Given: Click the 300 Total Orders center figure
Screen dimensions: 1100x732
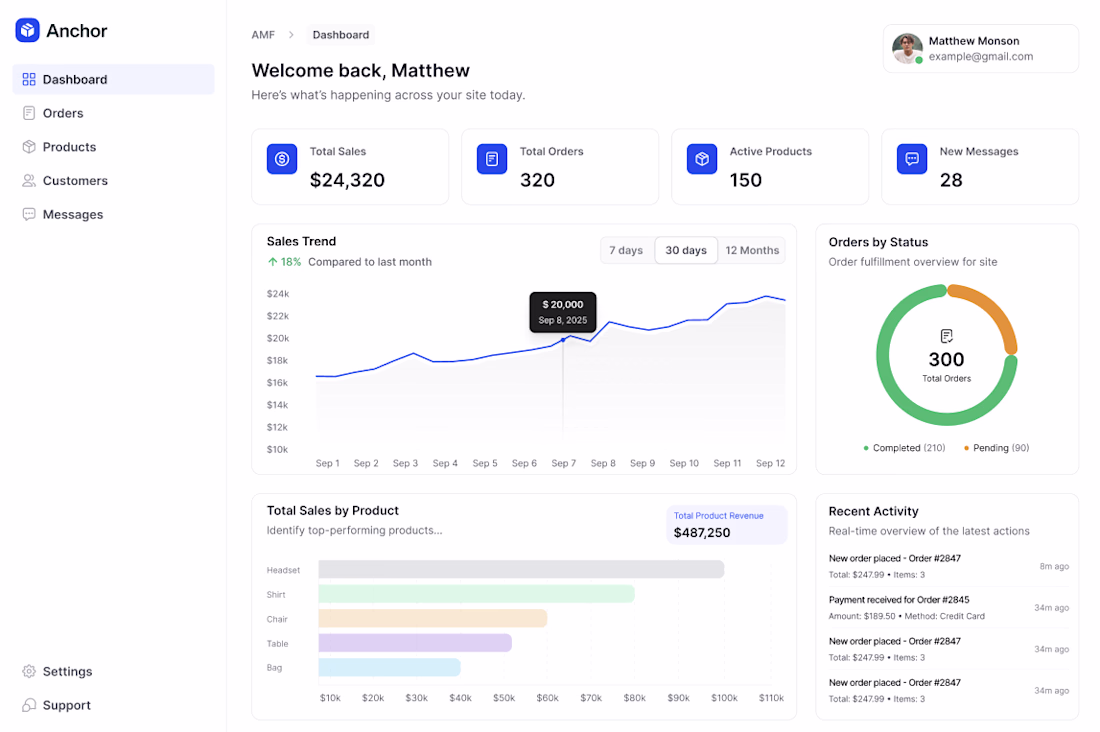Looking at the screenshot, I should [946, 359].
